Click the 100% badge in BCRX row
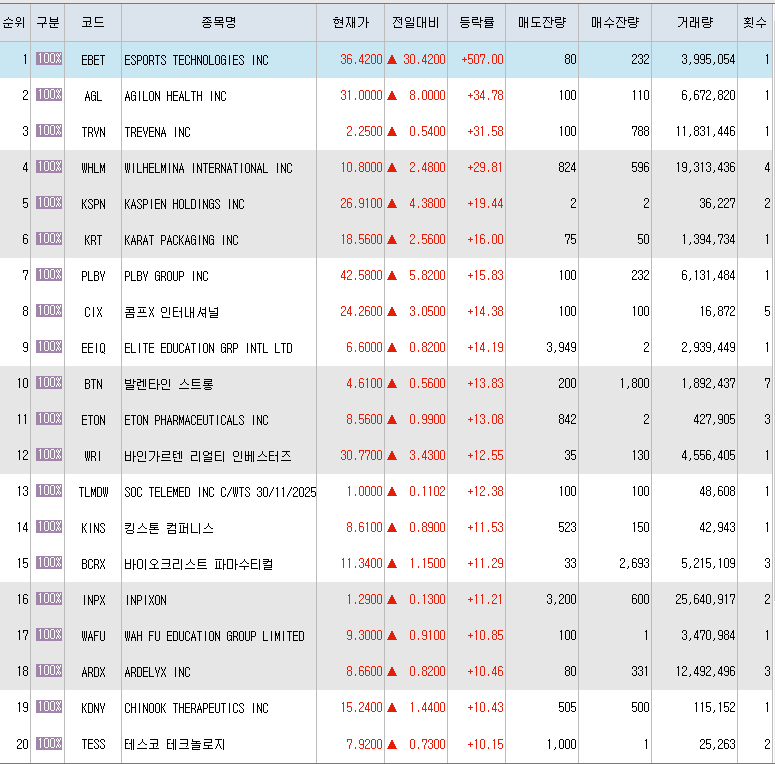Screen dimensions: 775x764 pyautogui.click(x=49, y=562)
